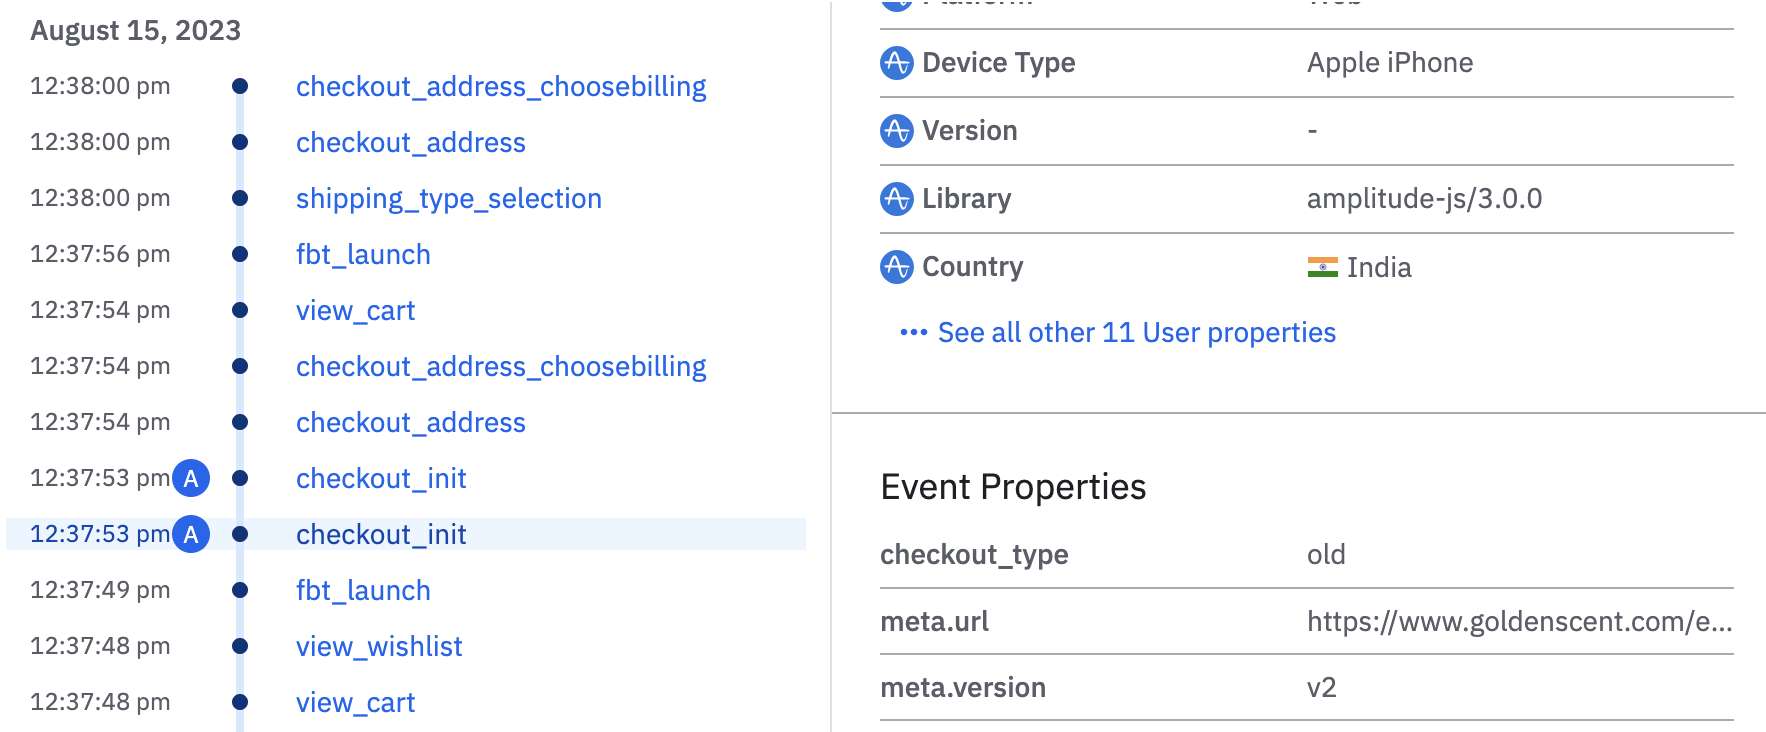The height and width of the screenshot is (732, 1766).
Task: Click Amplitude icon next to Version
Action: 896,131
